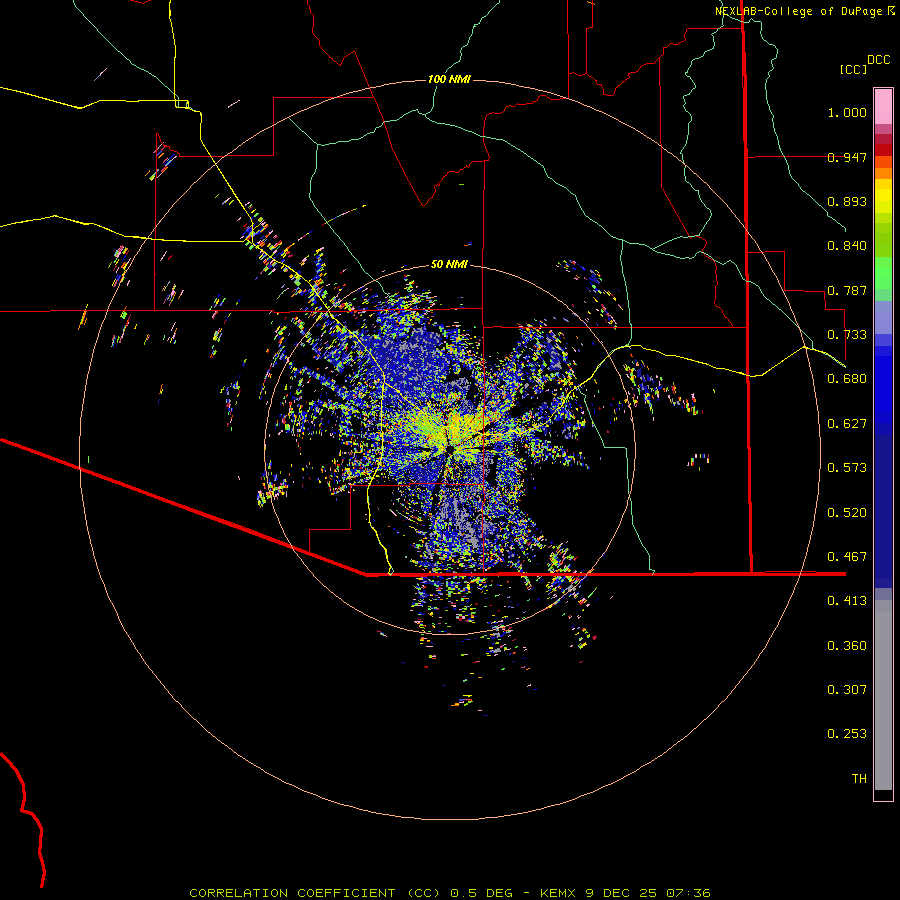Select the 0.253 scale value

click(x=847, y=734)
